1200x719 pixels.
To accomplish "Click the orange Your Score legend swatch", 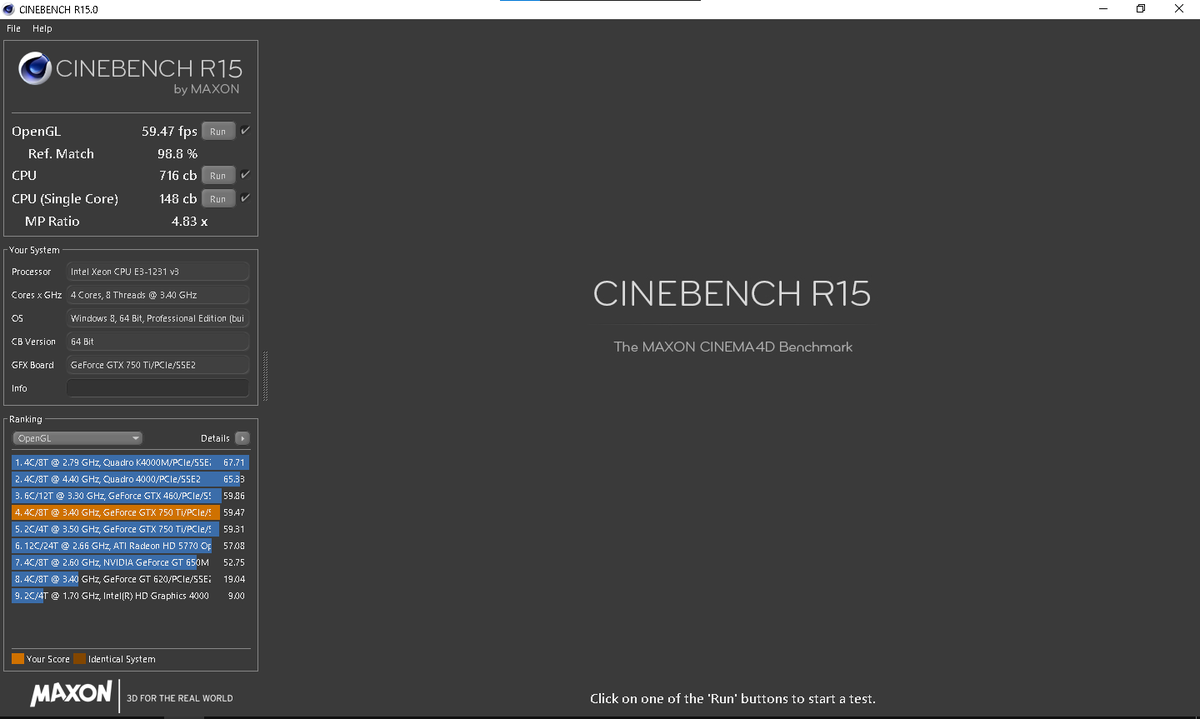I will (x=18, y=659).
